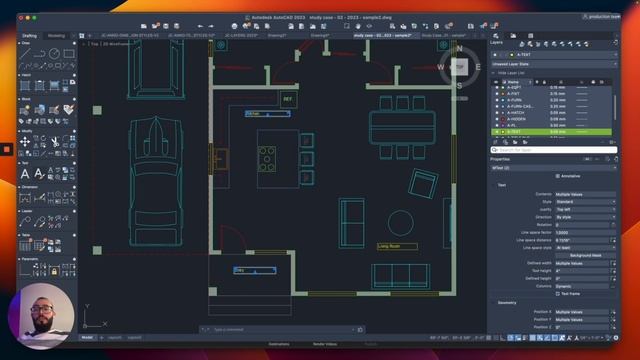Click the padlock Fix constraint icon
Image resolution: width=640 pixels, height=360 pixels.
tap(54, 271)
